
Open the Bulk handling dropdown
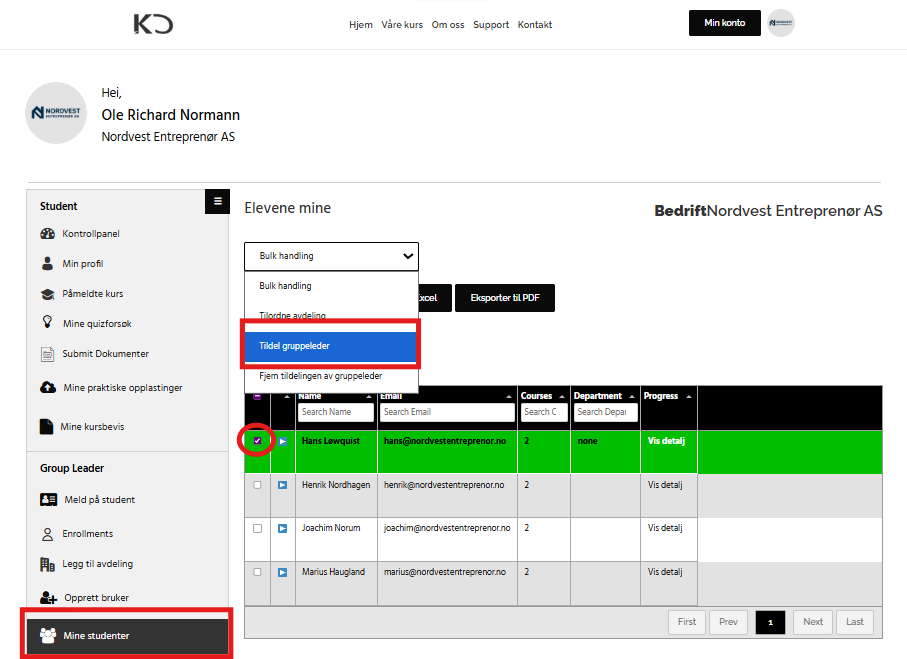pyautogui.click(x=331, y=256)
